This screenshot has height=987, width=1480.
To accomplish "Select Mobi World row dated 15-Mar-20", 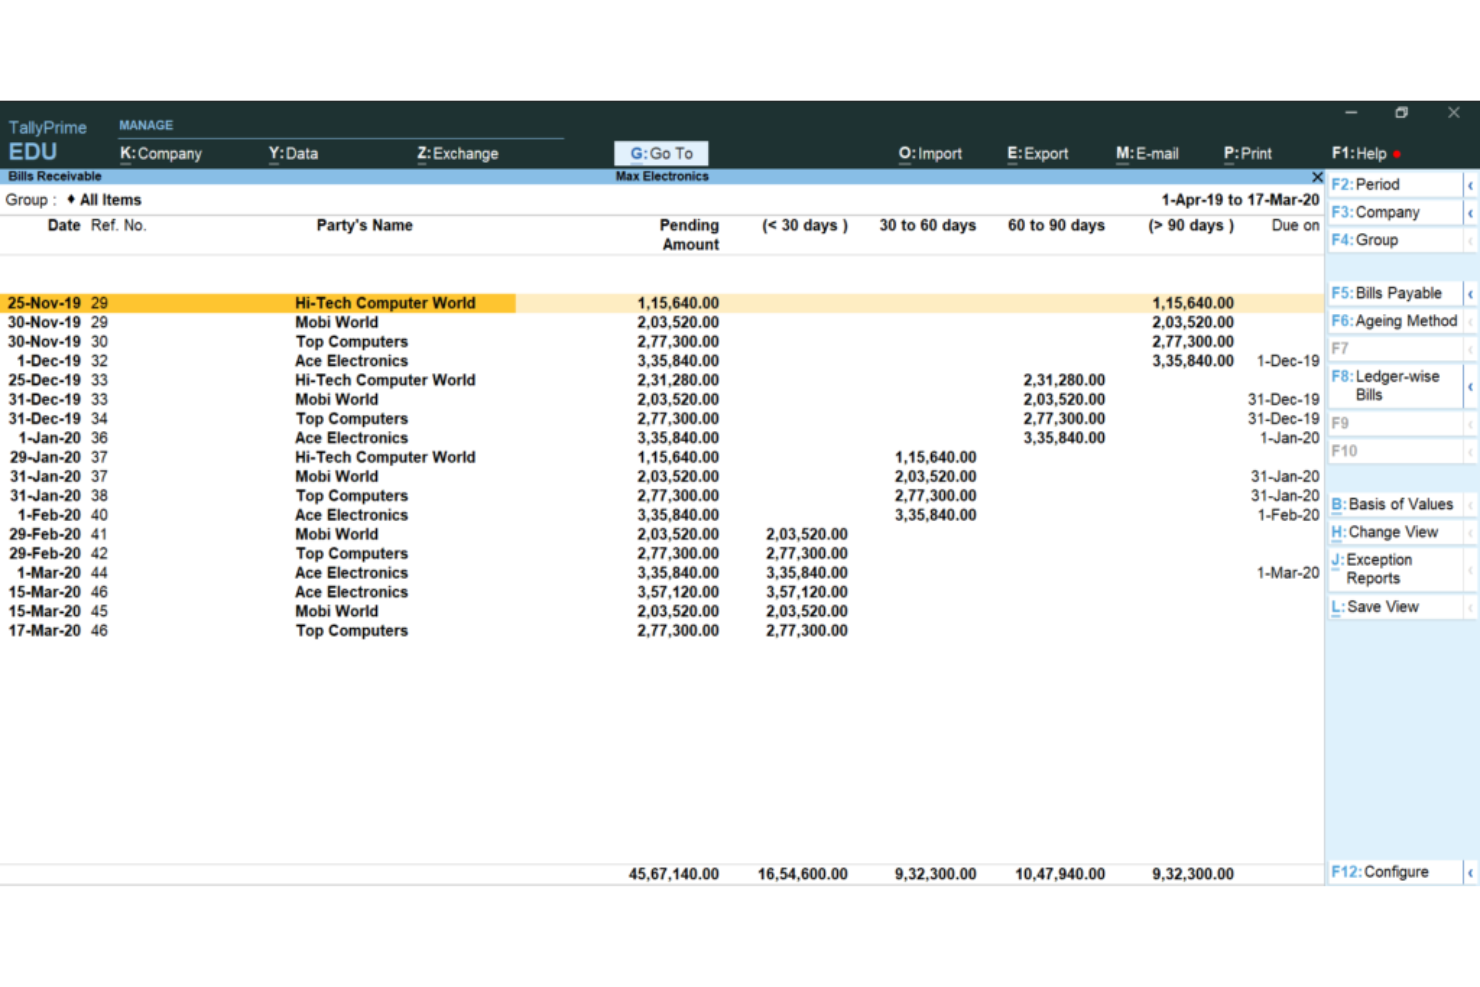I will pos(661,611).
